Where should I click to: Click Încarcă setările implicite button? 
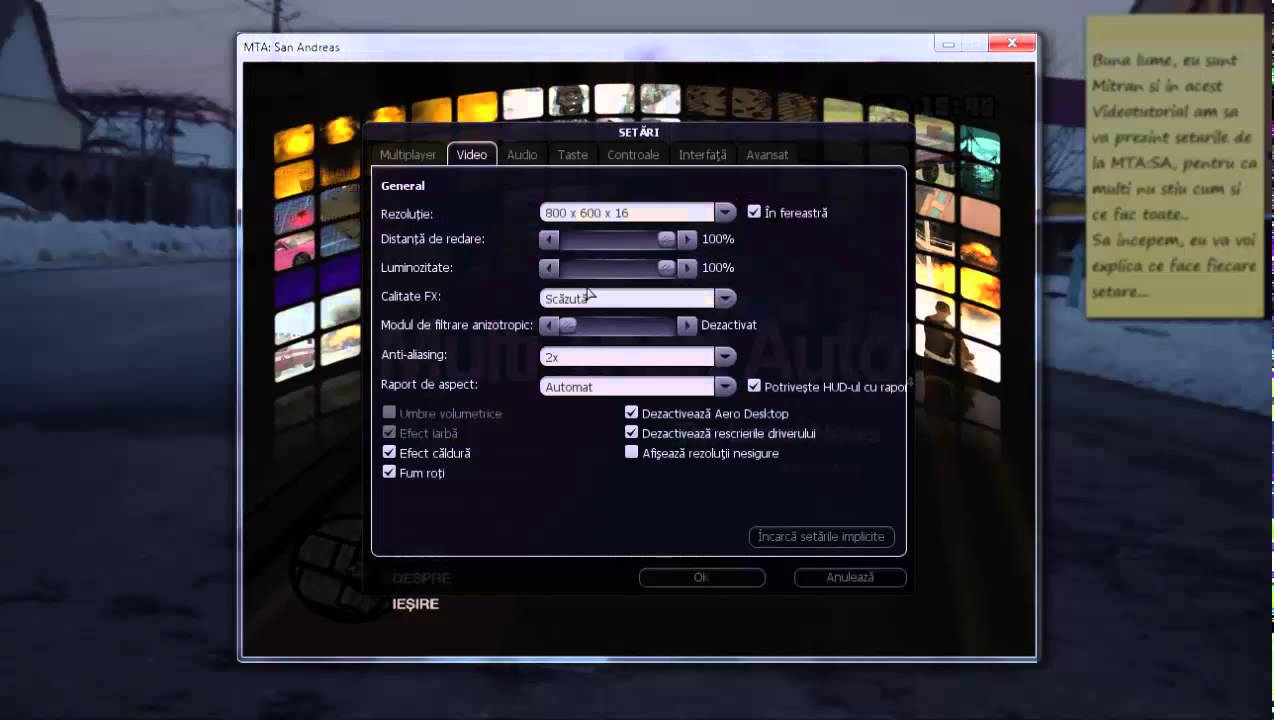(x=821, y=537)
